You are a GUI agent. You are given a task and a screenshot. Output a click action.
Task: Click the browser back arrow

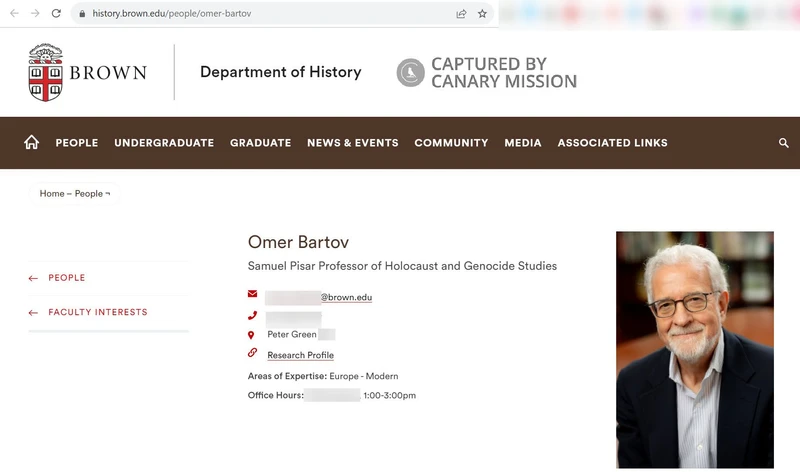[x=14, y=13]
